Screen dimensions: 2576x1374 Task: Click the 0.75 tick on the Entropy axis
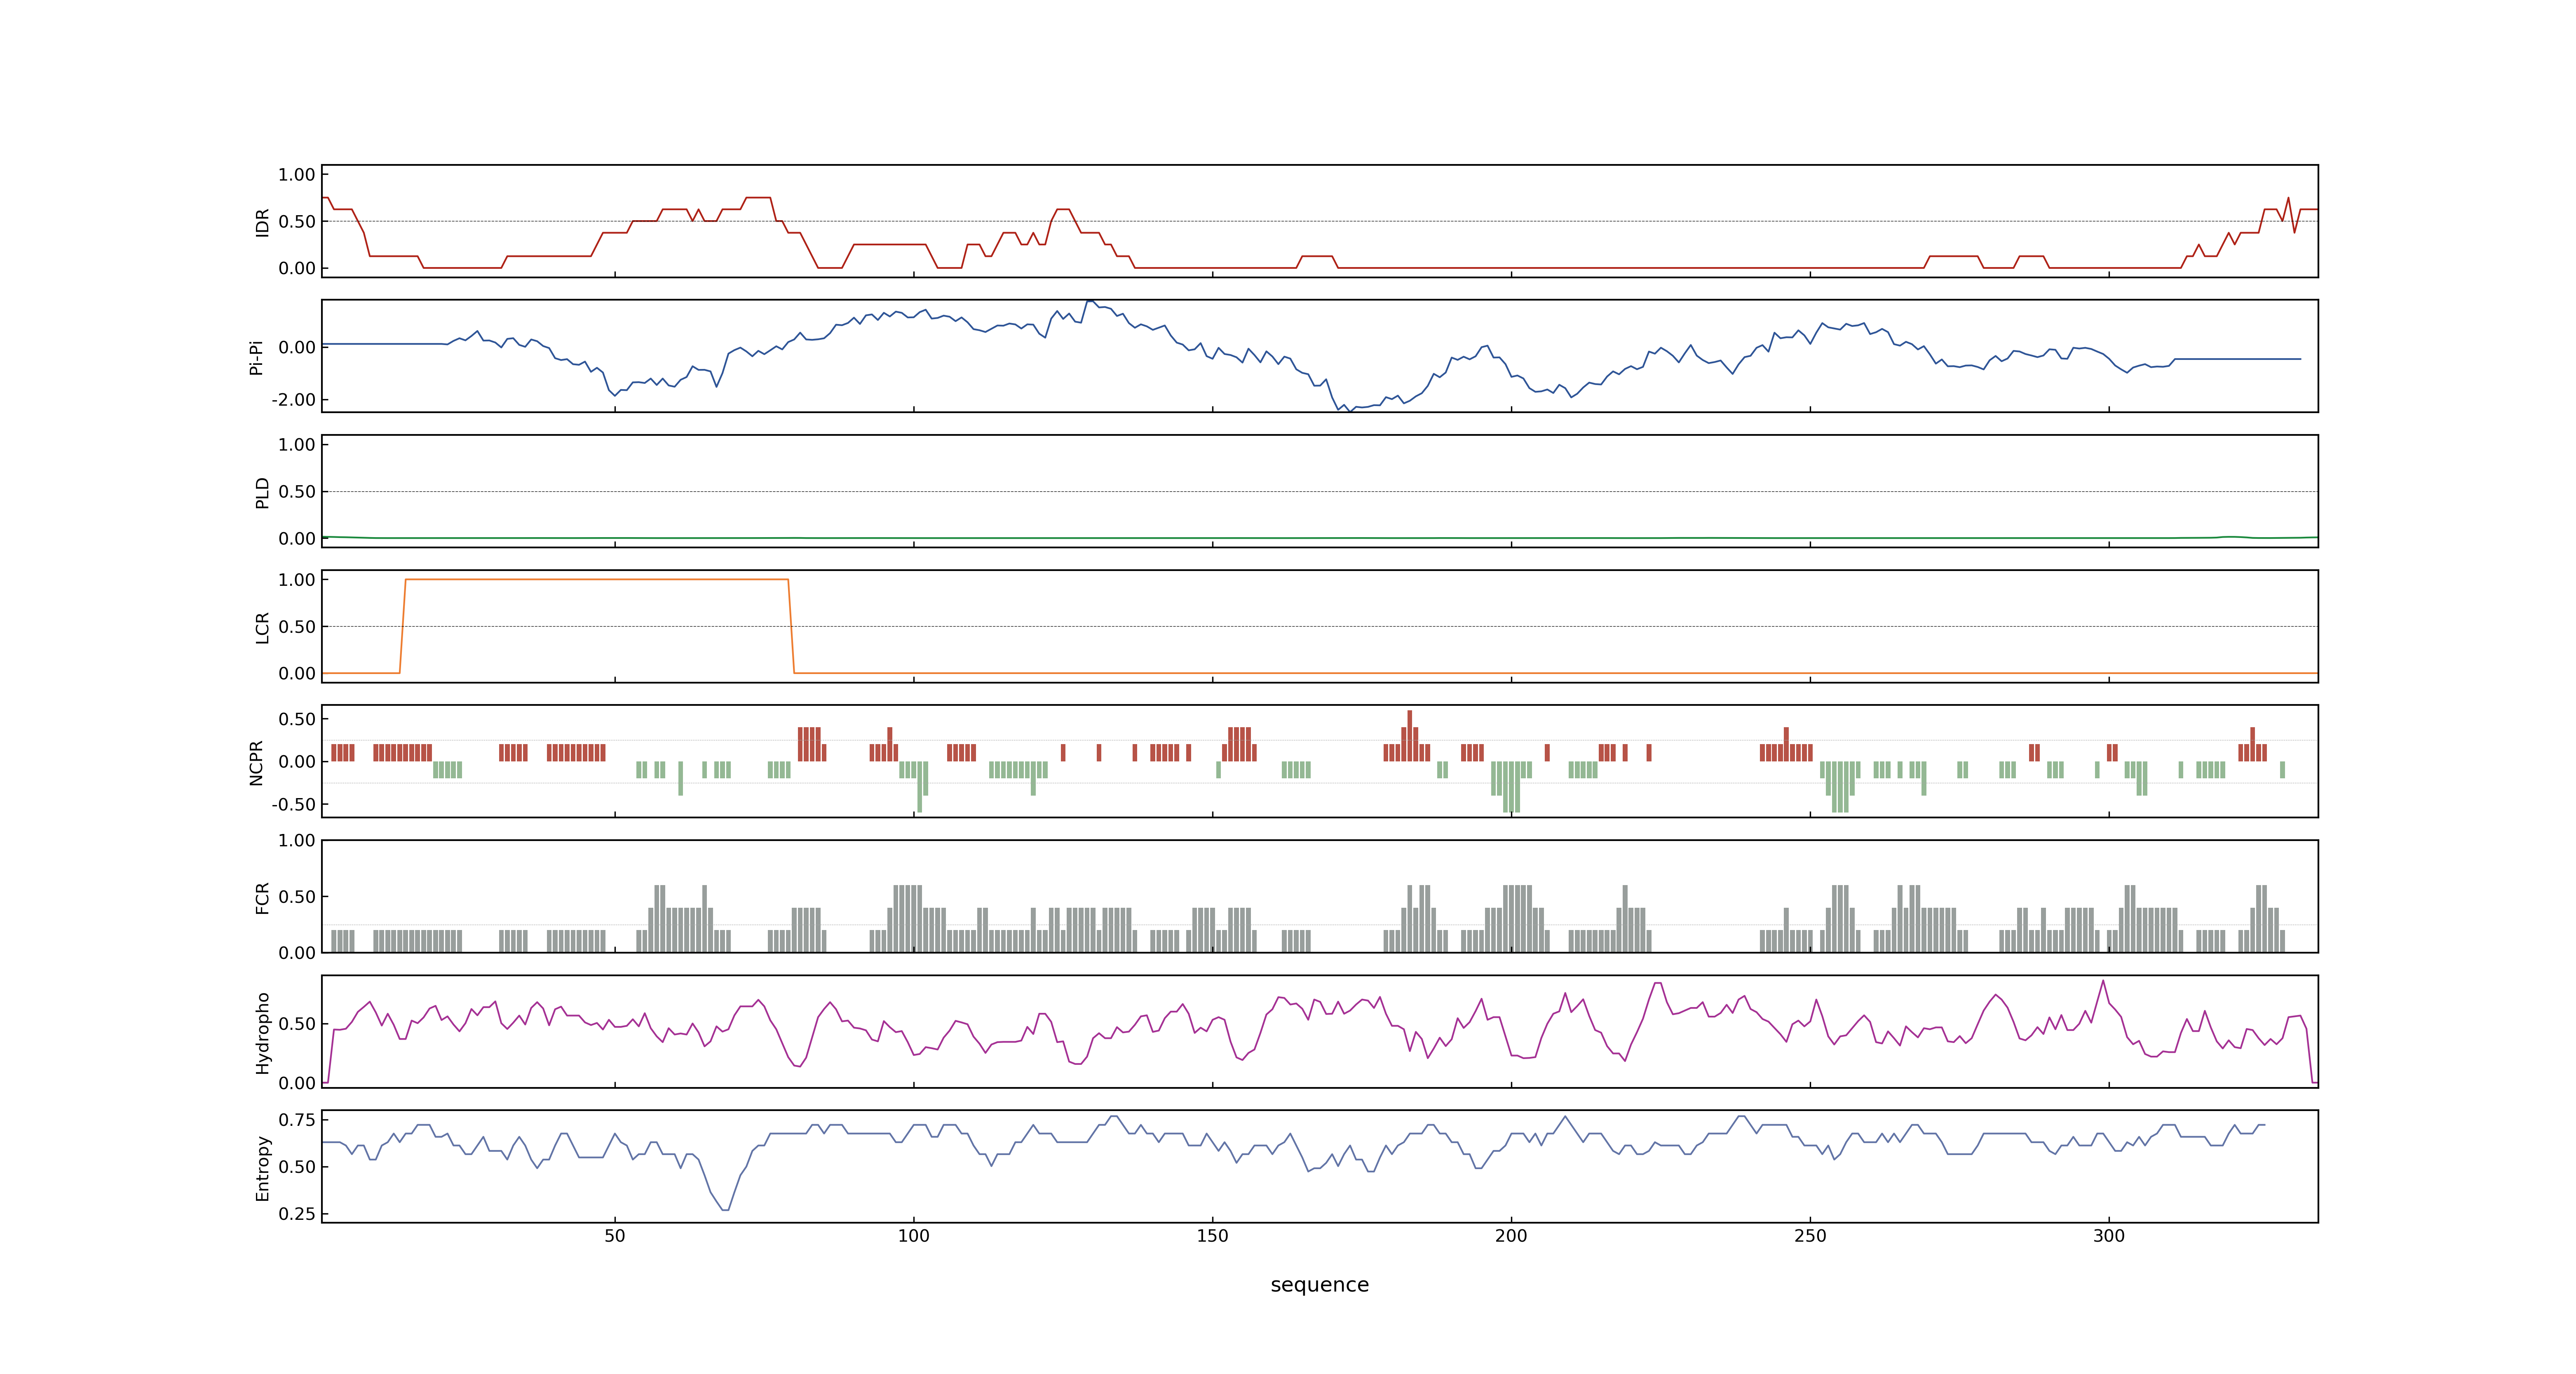click(x=297, y=1120)
